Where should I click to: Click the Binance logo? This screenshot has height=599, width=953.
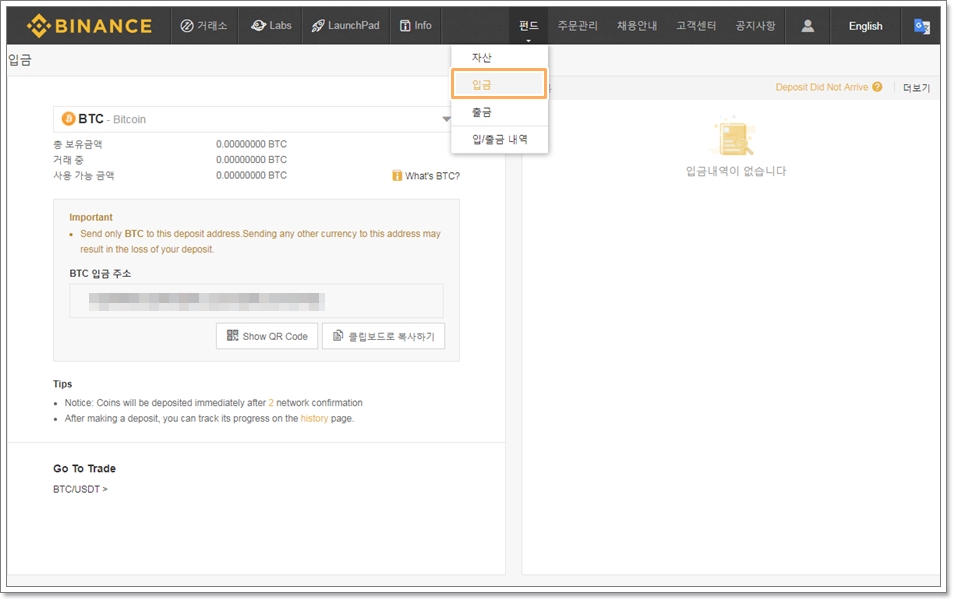click(x=89, y=26)
